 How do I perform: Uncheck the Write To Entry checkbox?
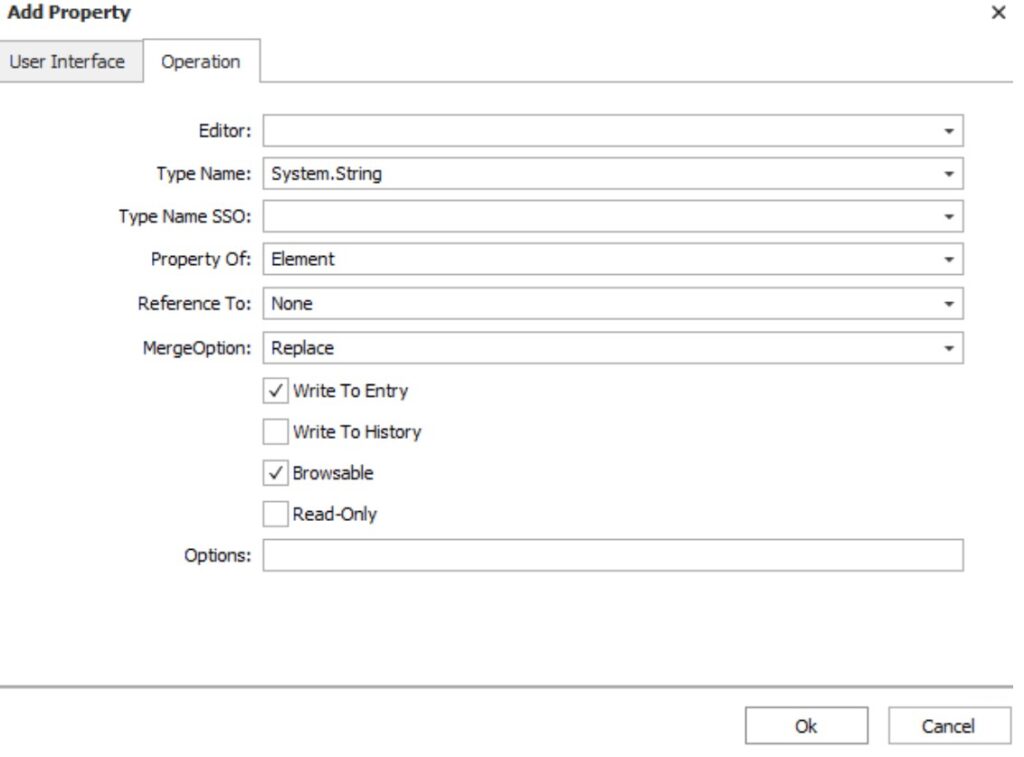point(276,390)
